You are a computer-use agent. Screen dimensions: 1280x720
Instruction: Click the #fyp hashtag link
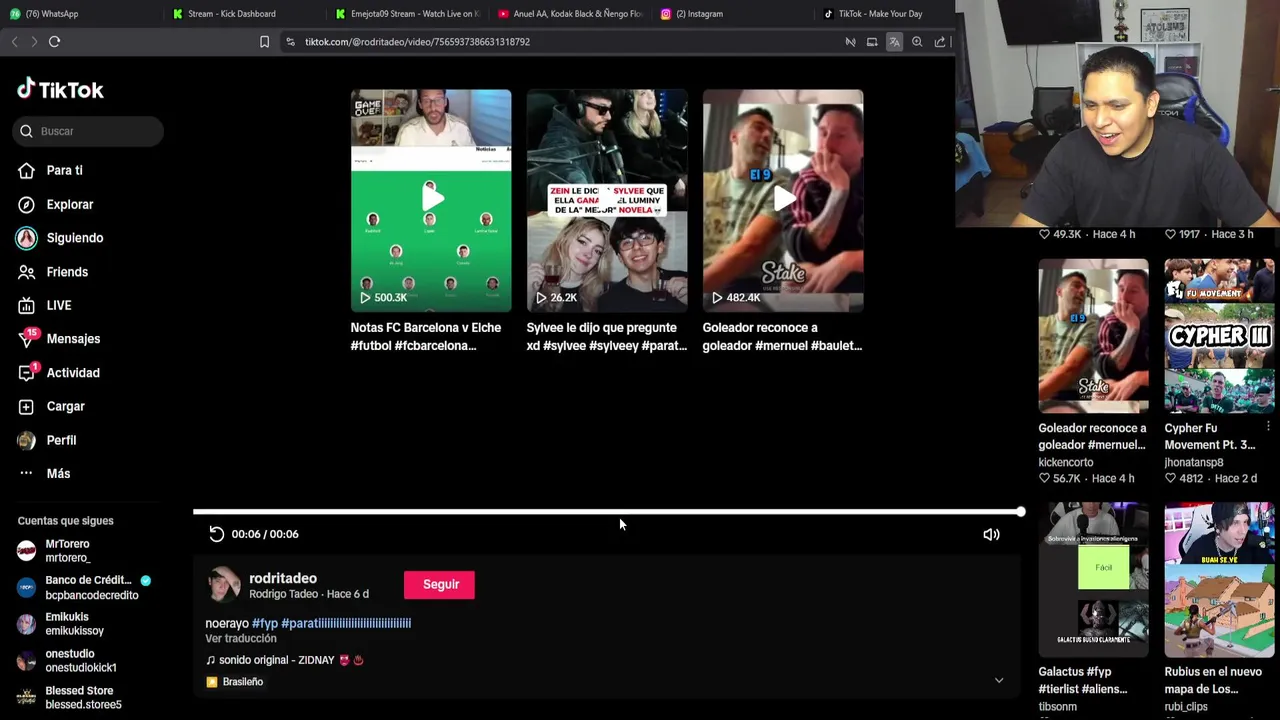(x=265, y=623)
